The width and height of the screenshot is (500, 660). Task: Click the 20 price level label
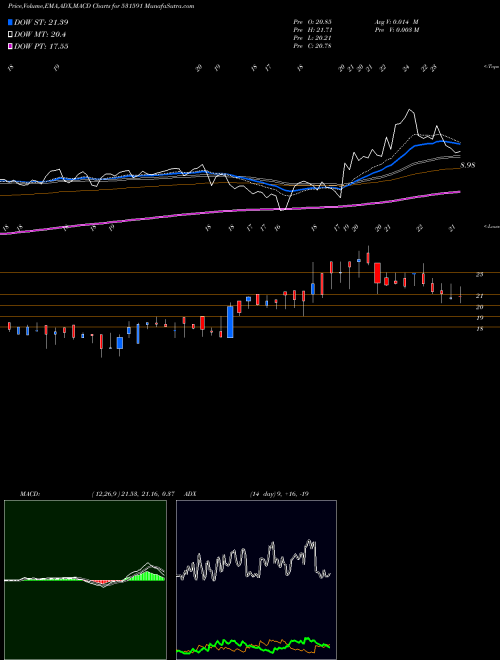pos(479,307)
